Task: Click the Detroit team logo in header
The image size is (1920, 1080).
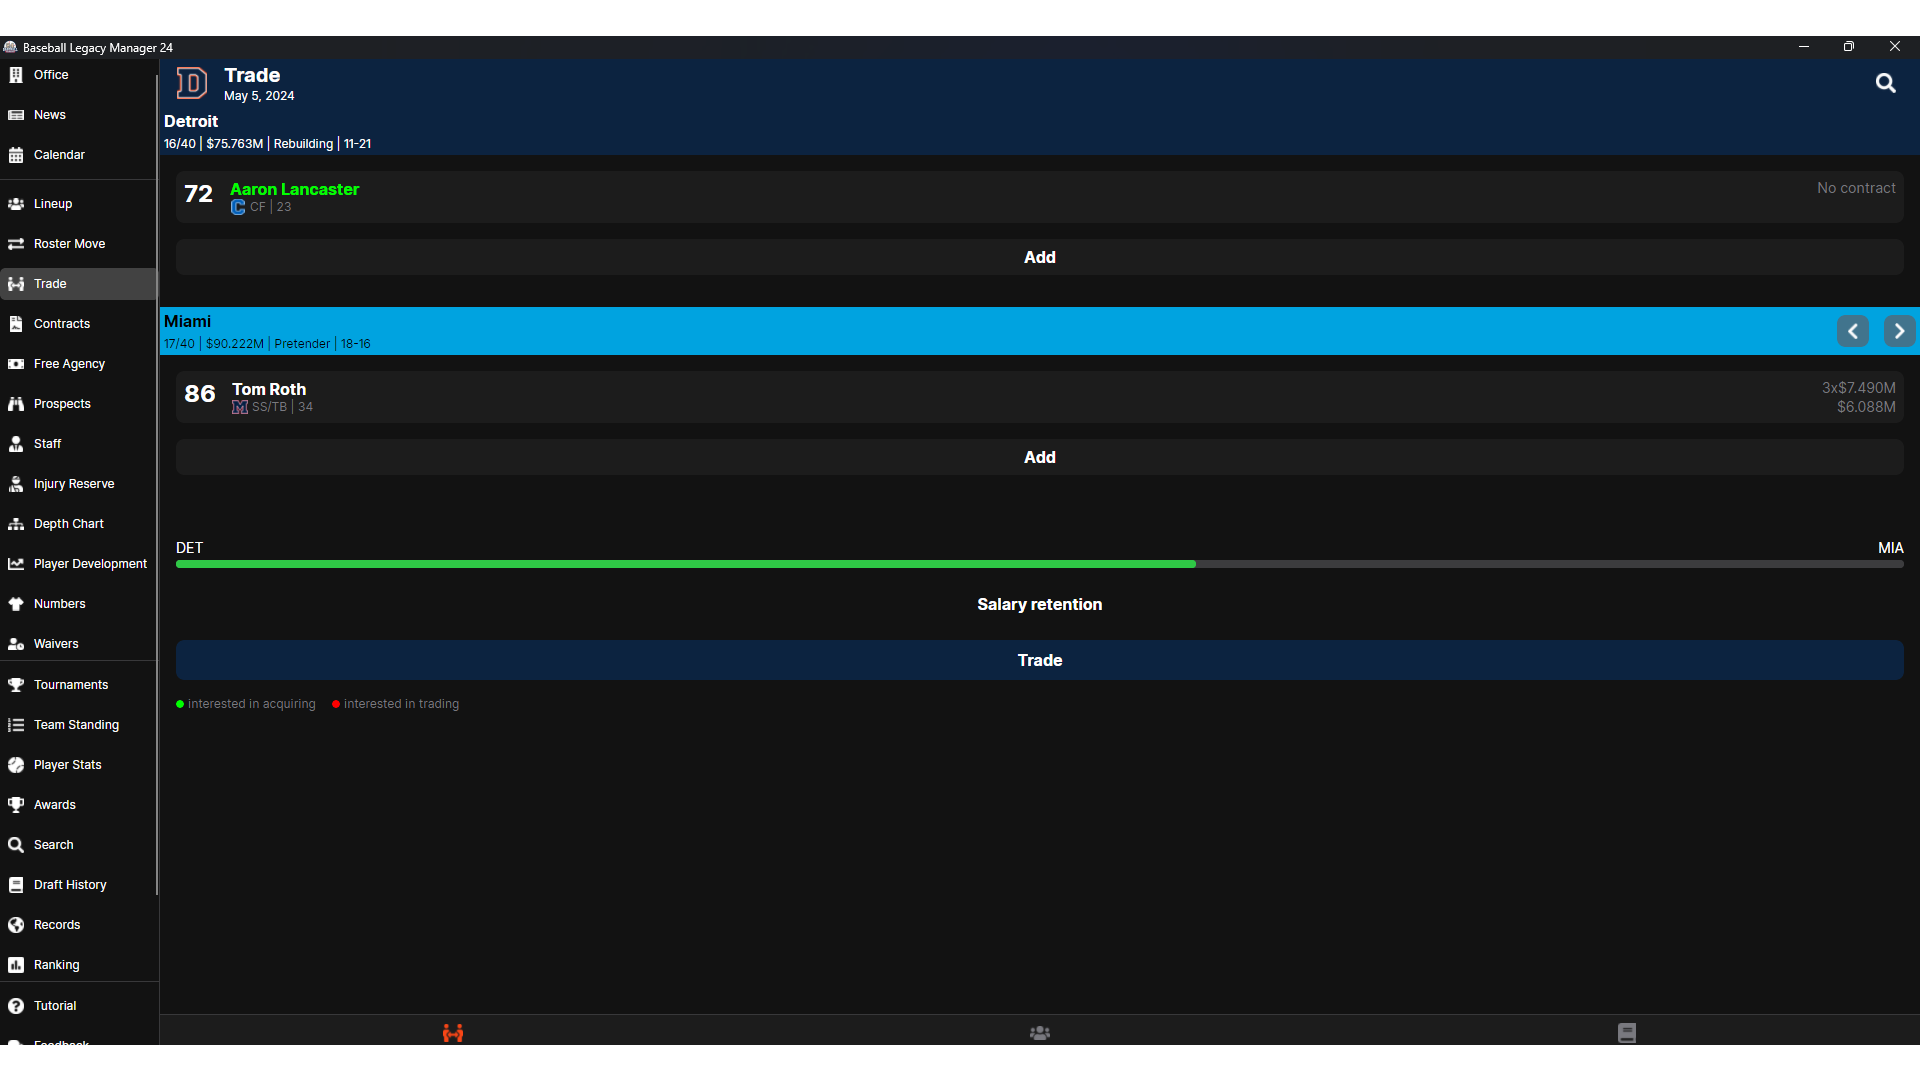Action: point(191,83)
